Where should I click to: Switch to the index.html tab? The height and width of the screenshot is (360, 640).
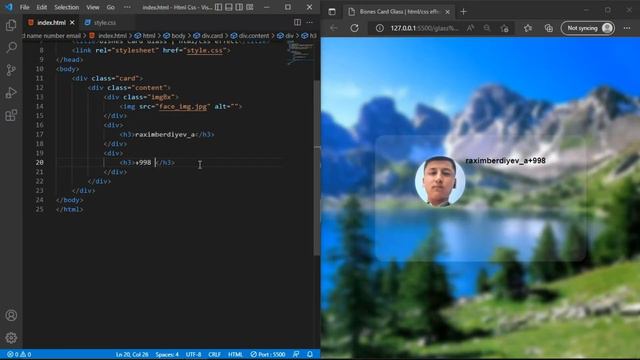point(51,23)
